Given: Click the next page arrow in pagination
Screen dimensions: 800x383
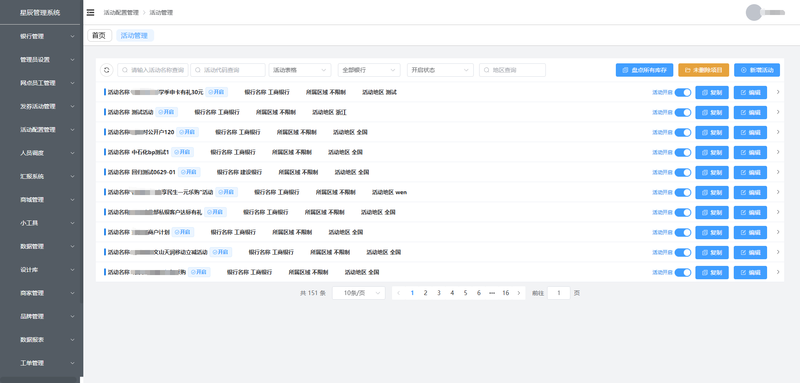Looking at the screenshot, I should (518, 293).
